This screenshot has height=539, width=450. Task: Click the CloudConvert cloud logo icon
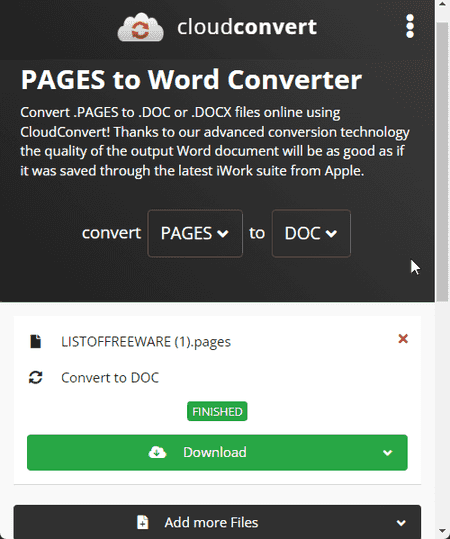(141, 27)
